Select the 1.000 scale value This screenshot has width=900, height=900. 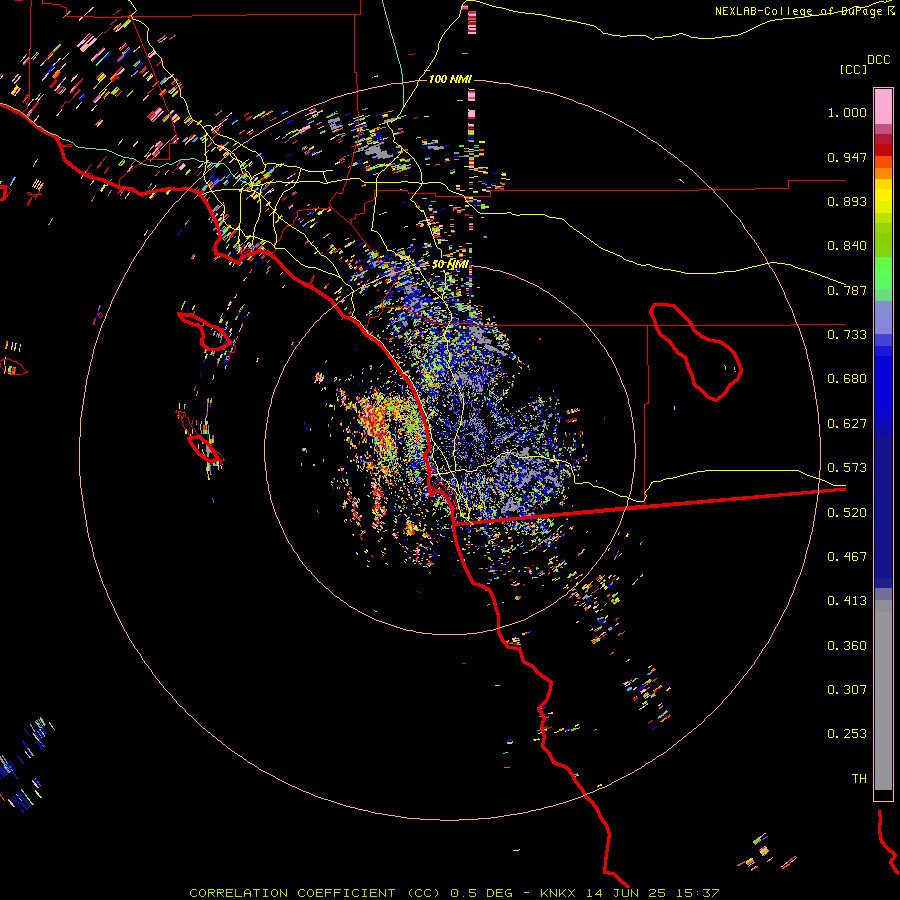point(847,112)
